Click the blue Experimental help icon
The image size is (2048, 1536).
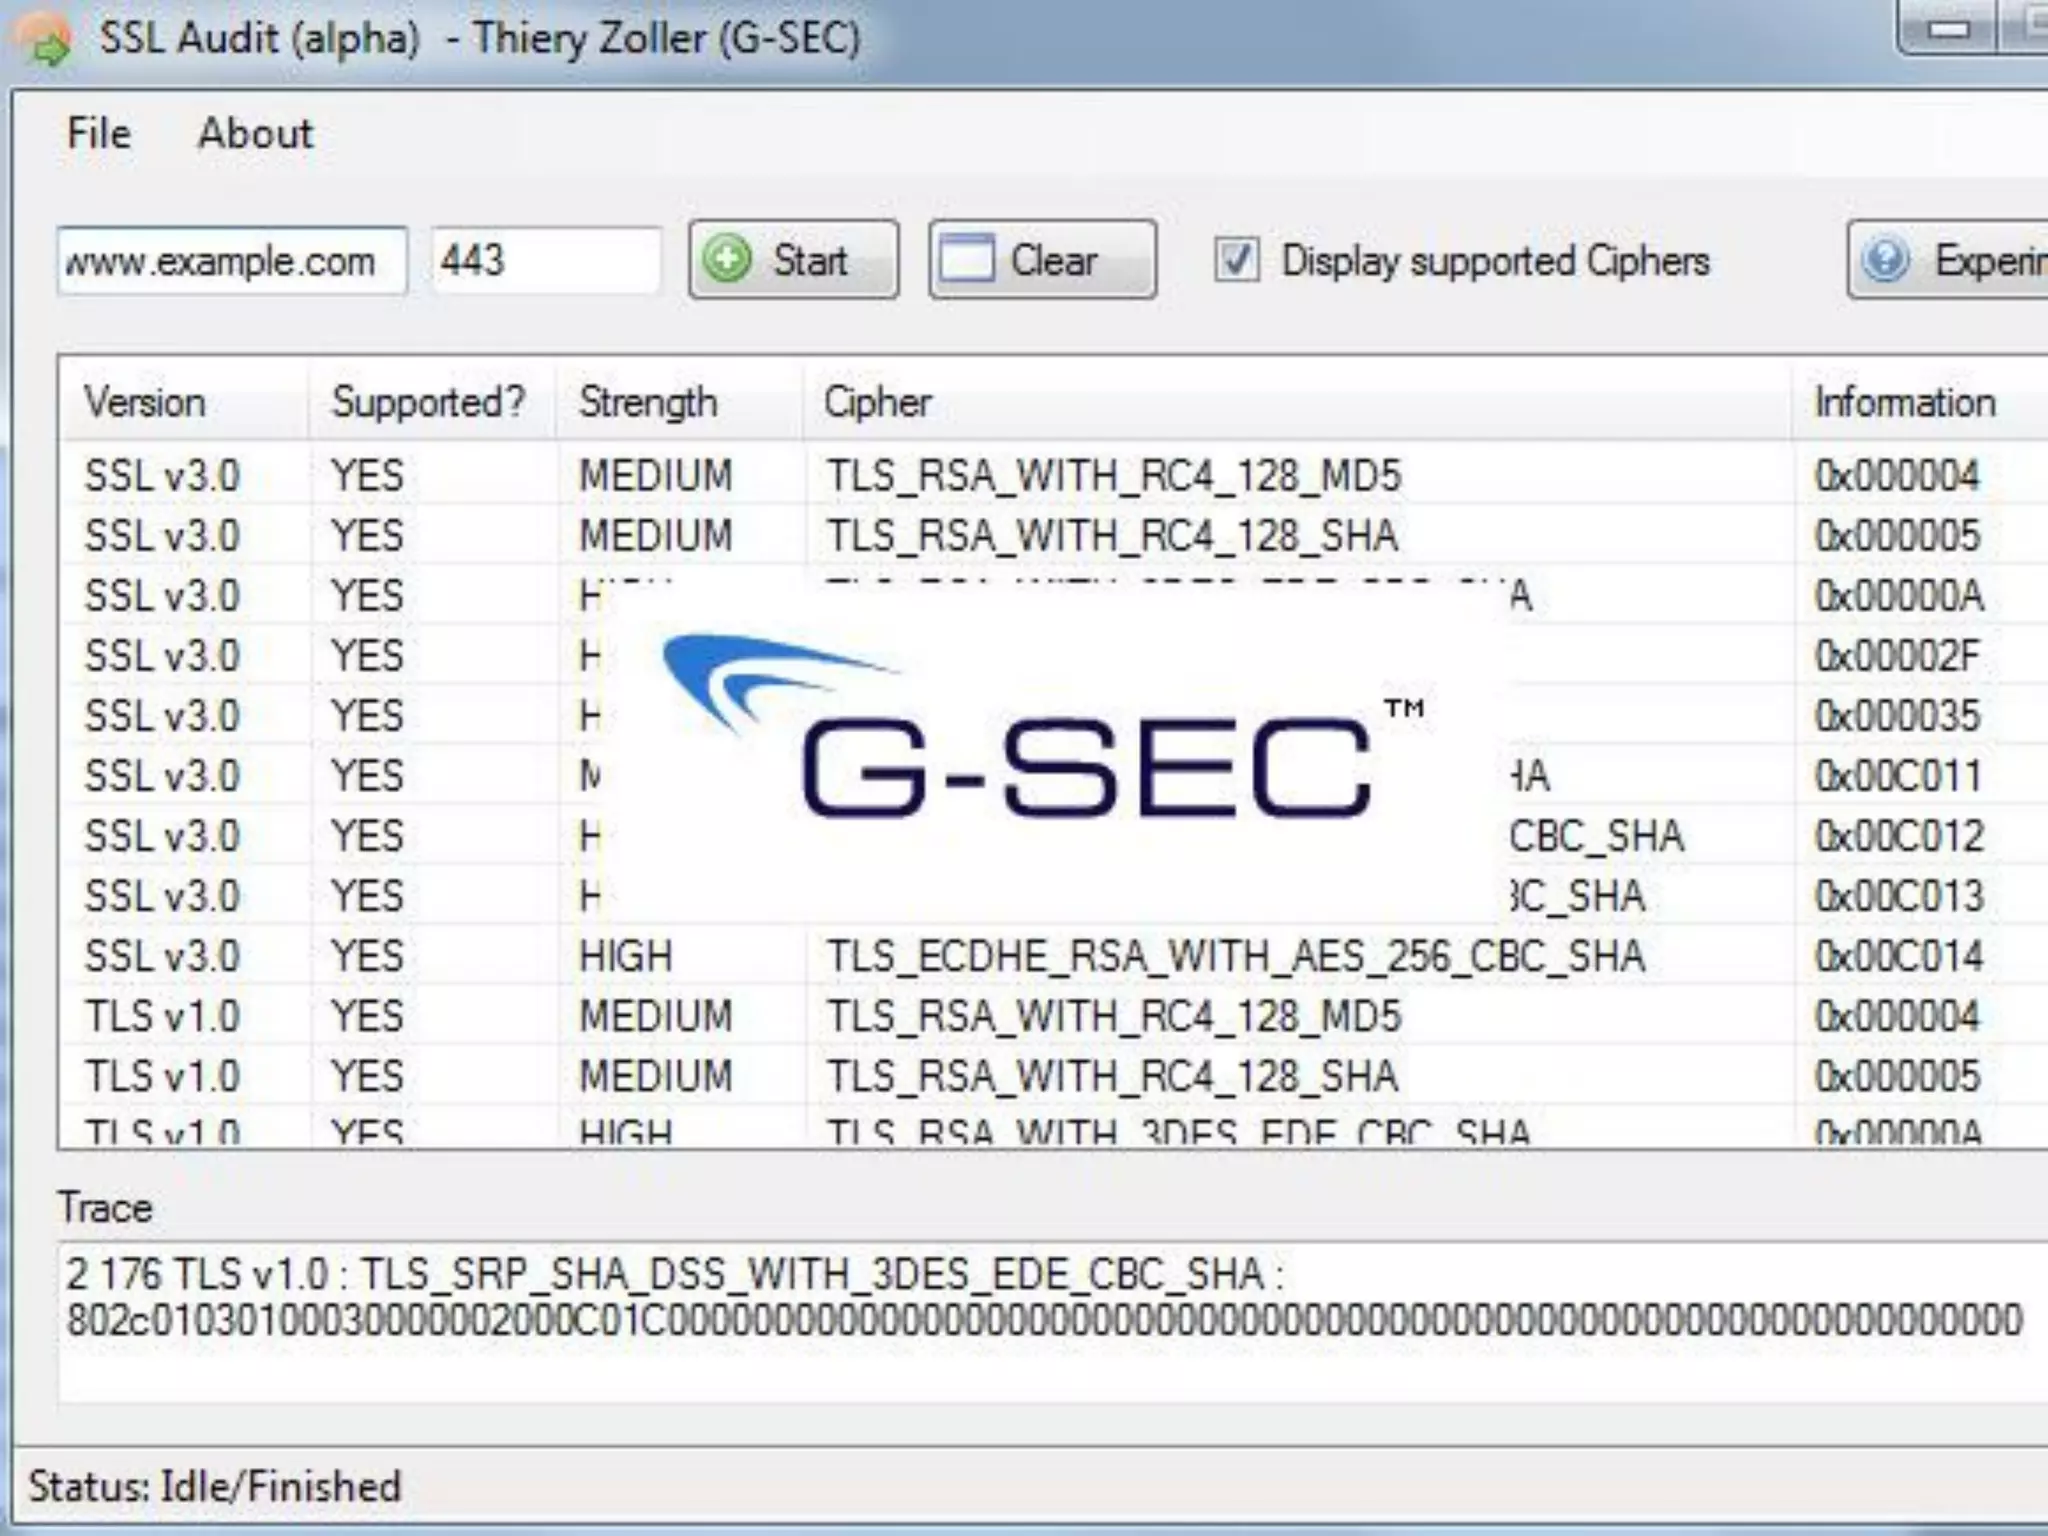(1886, 260)
